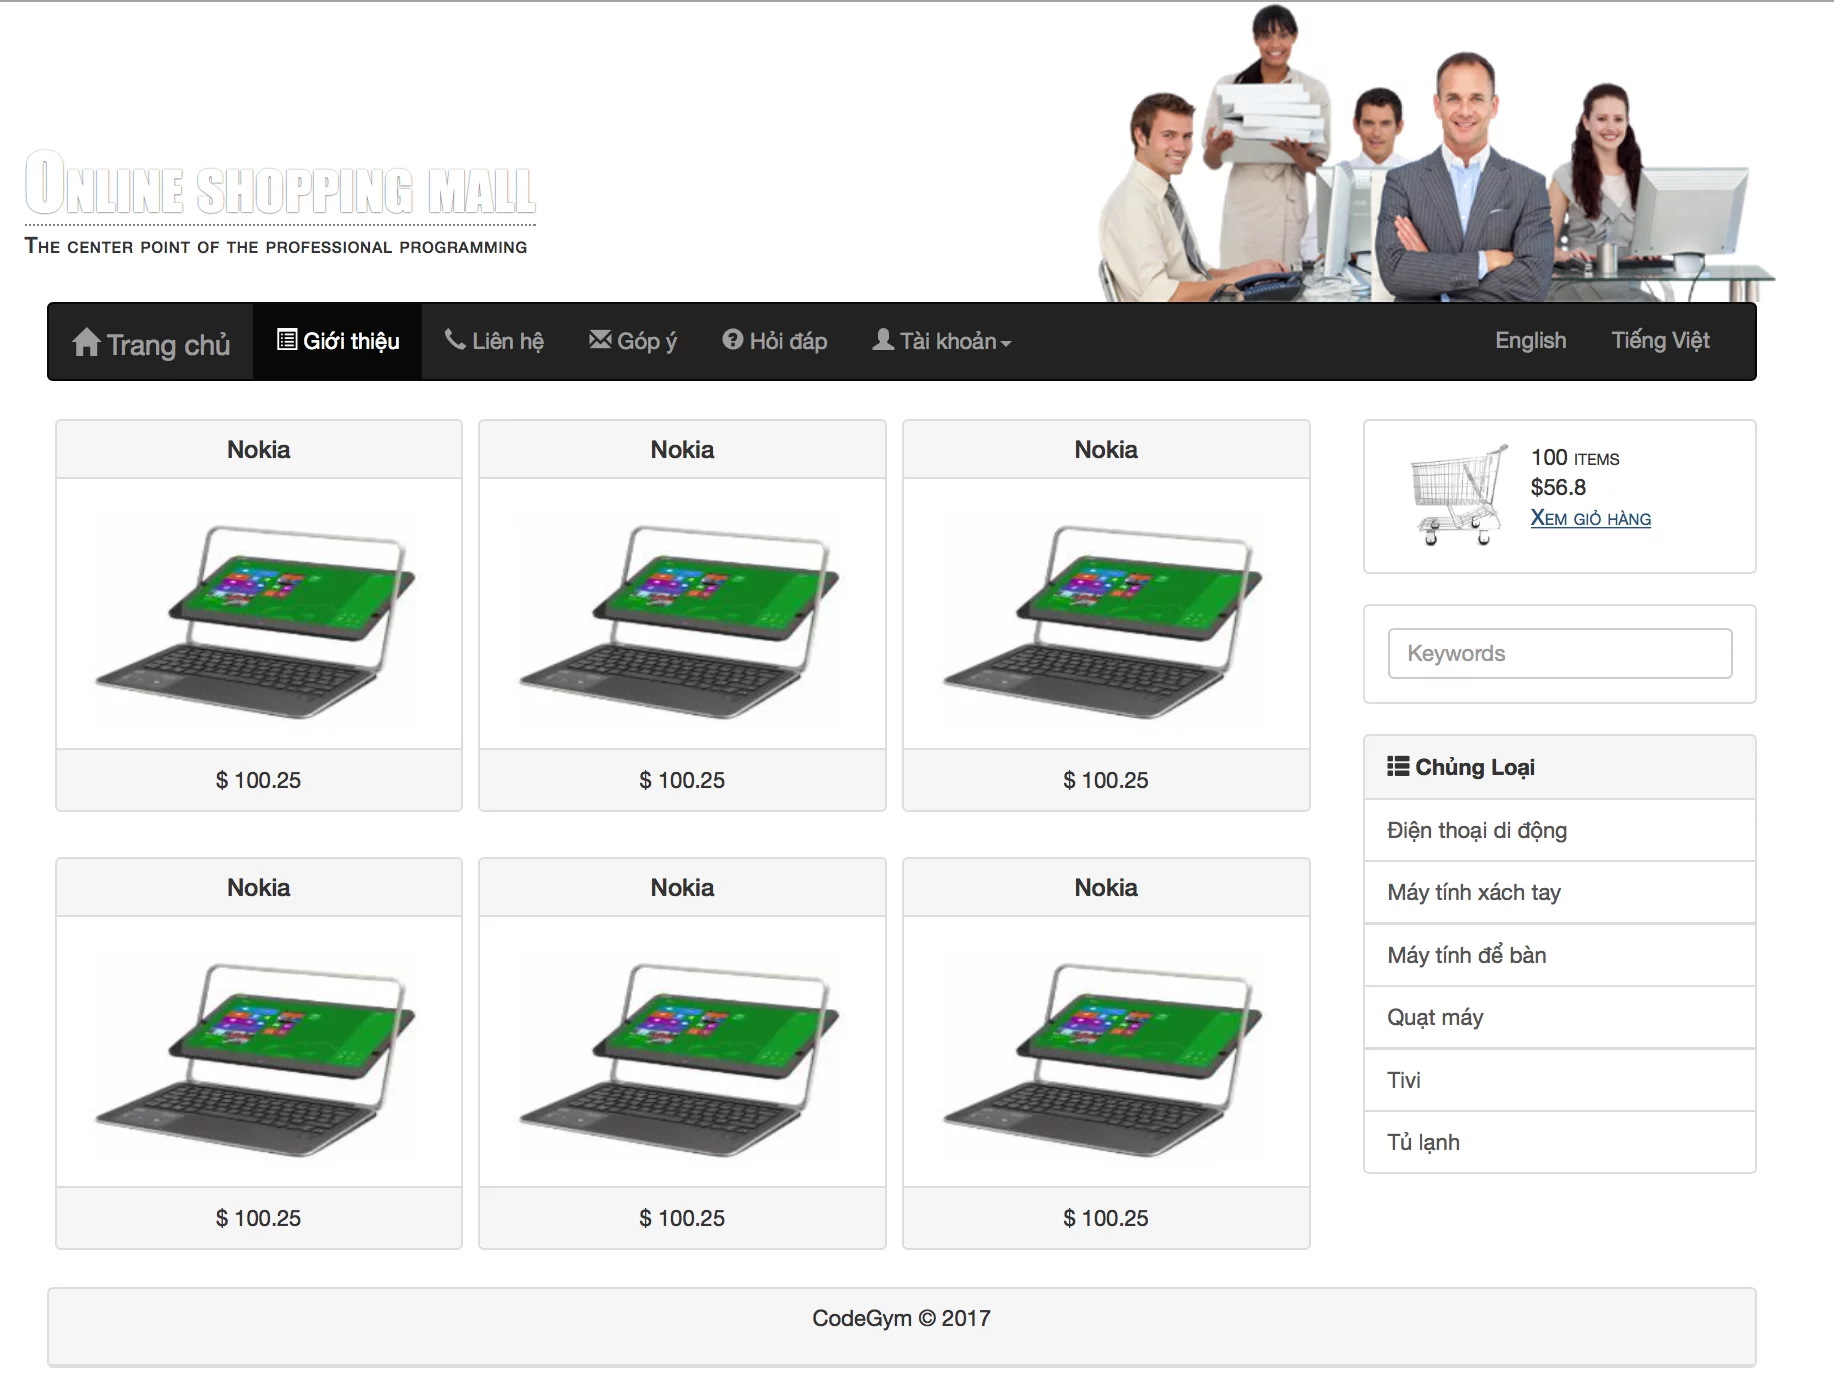
Task: Open the Tài khoản dropdown menu
Action: (x=940, y=341)
